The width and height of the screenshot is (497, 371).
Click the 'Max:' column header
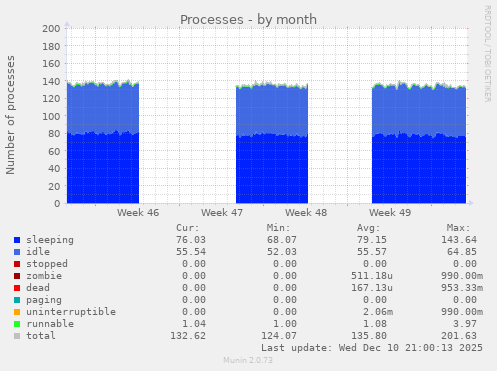[x=458, y=228]
